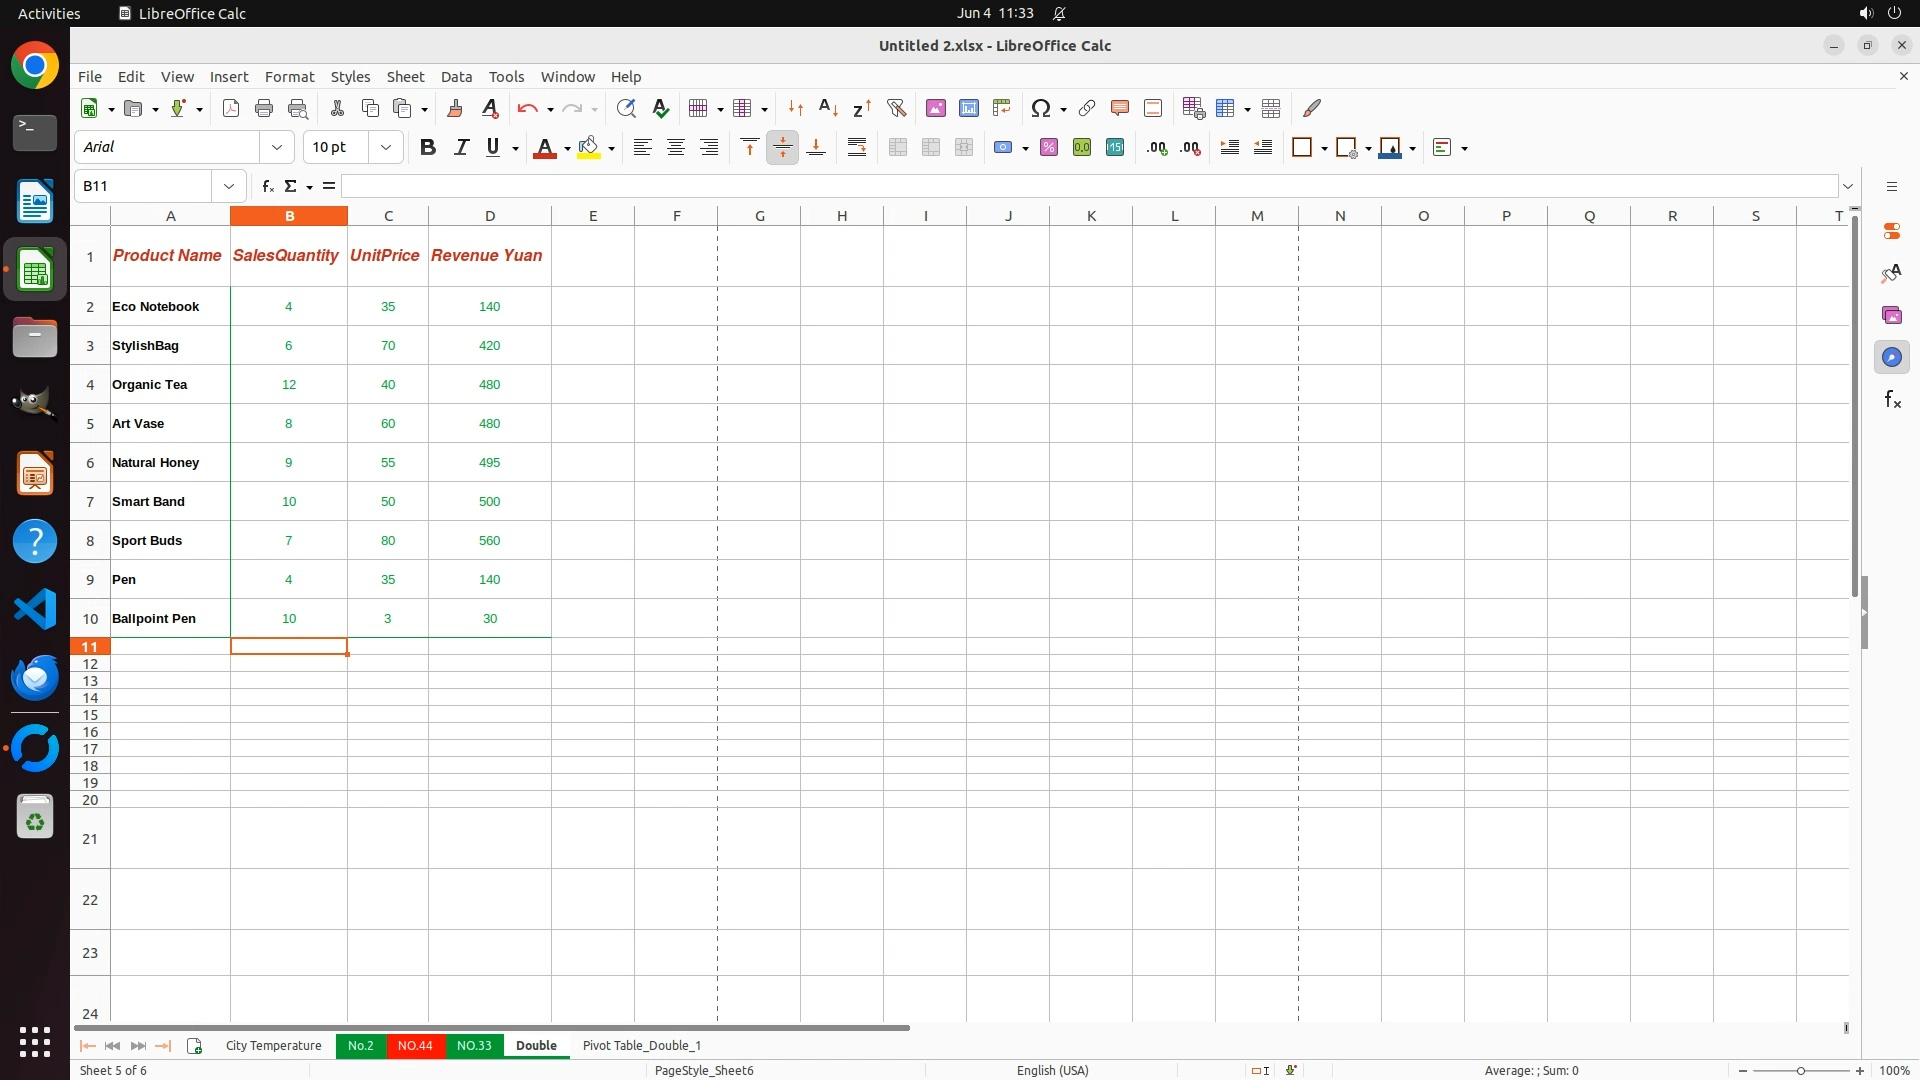Screen dimensions: 1920x1080
Task: Click the Sort Ascending toolbar icon
Action: coord(828,108)
